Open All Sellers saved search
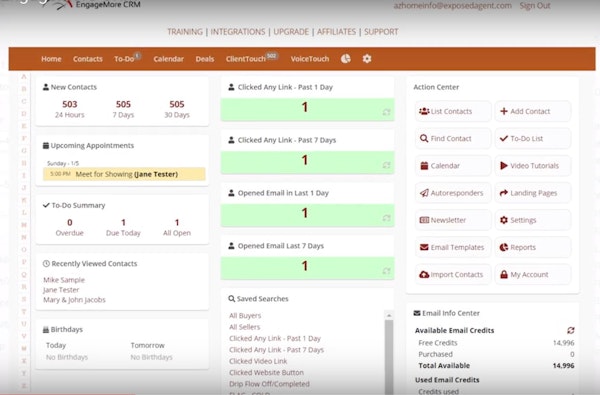This screenshot has width=600, height=395. (245, 327)
